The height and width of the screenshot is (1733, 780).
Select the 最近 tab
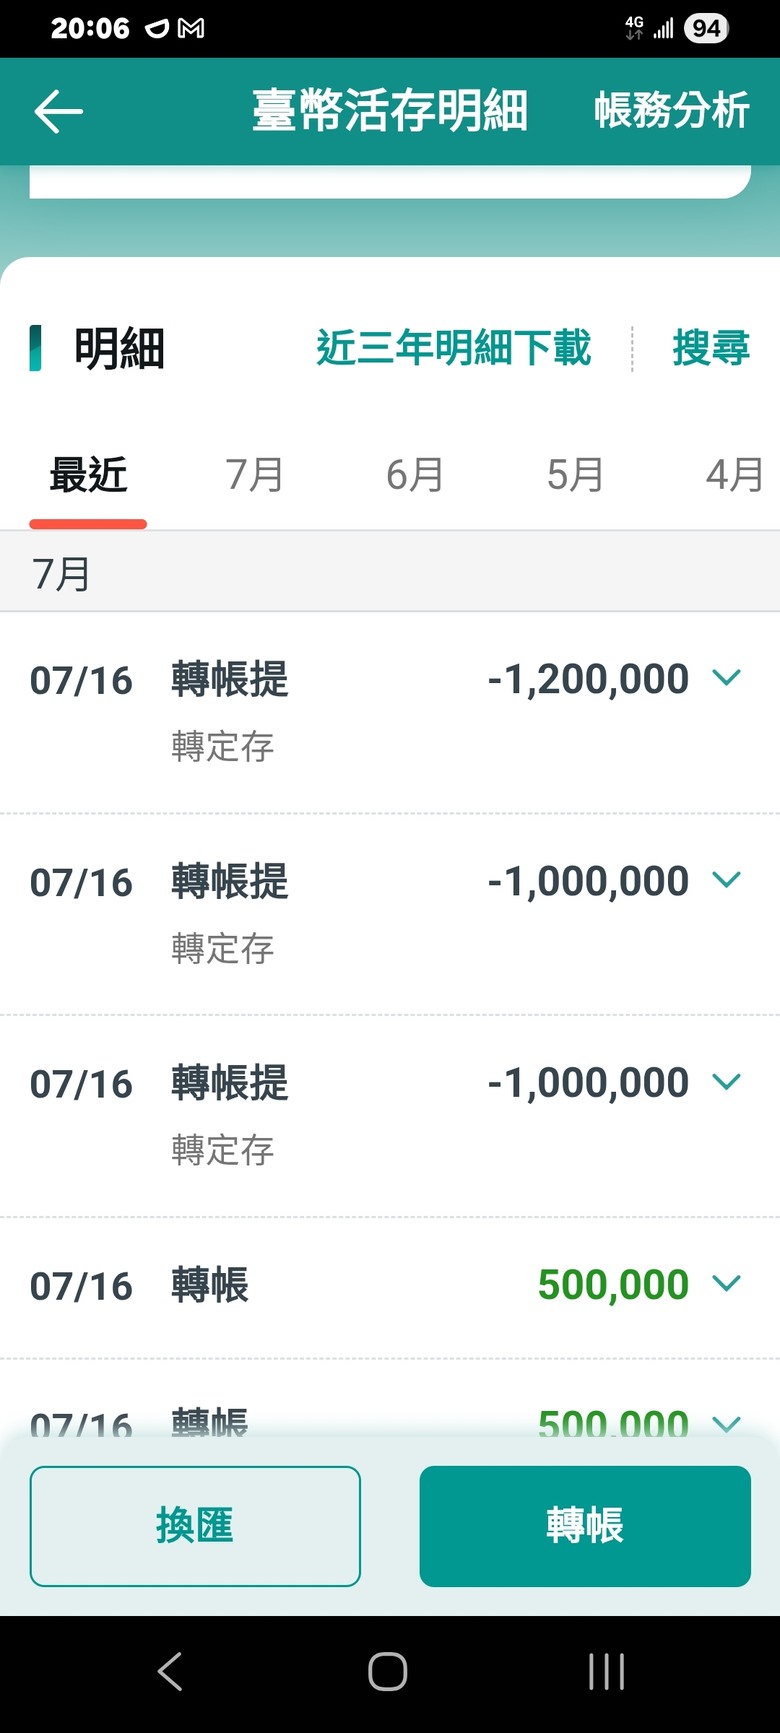[88, 474]
